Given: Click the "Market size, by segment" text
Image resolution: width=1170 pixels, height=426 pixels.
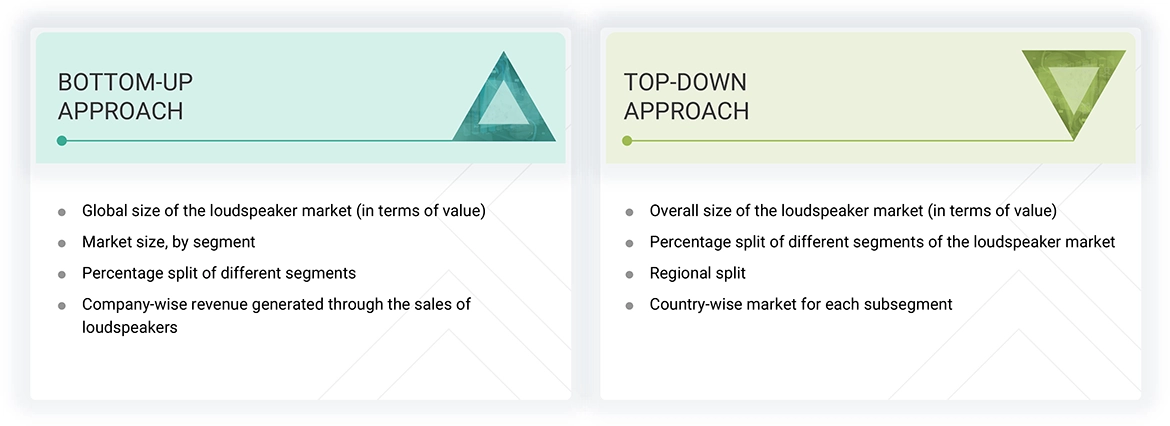Looking at the screenshot, I should [x=168, y=242].
